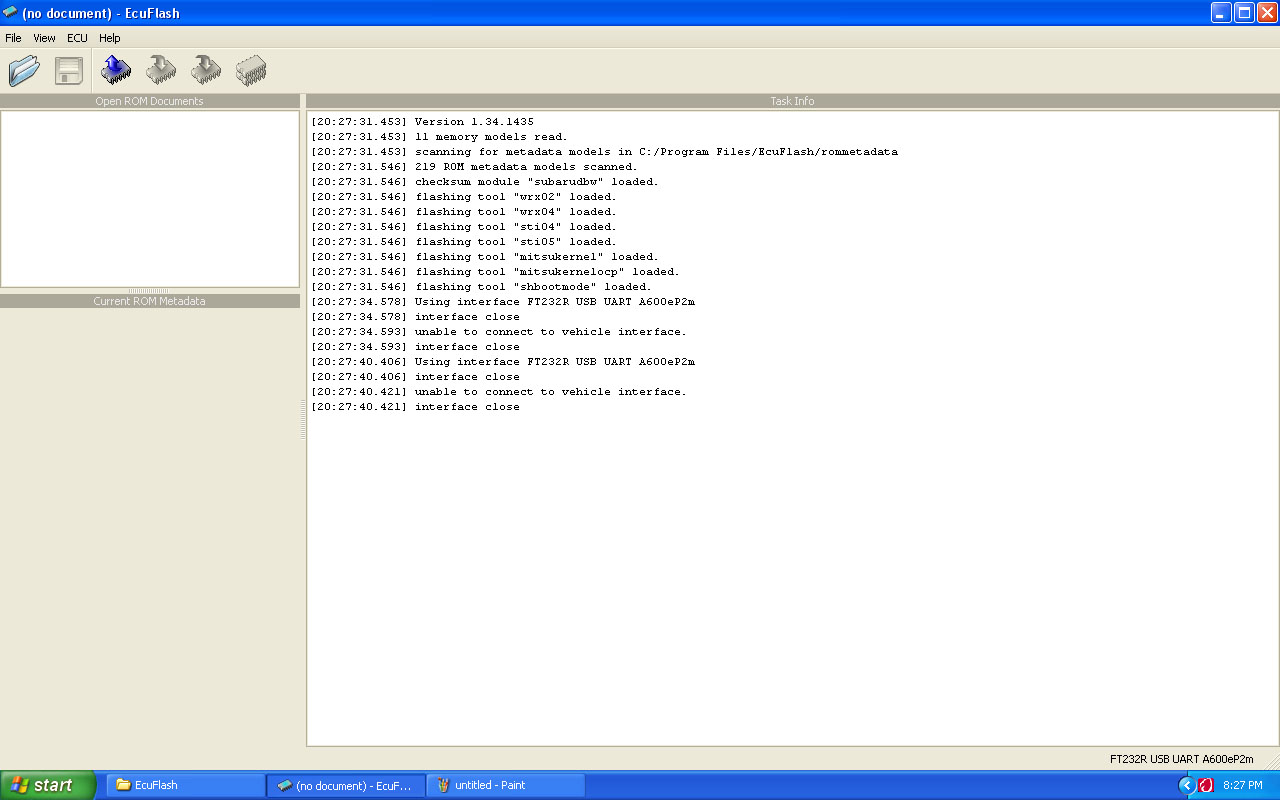This screenshot has width=1280, height=800.
Task: Click 'Using interface' line at 20:27:40.406
Action: (x=503, y=362)
